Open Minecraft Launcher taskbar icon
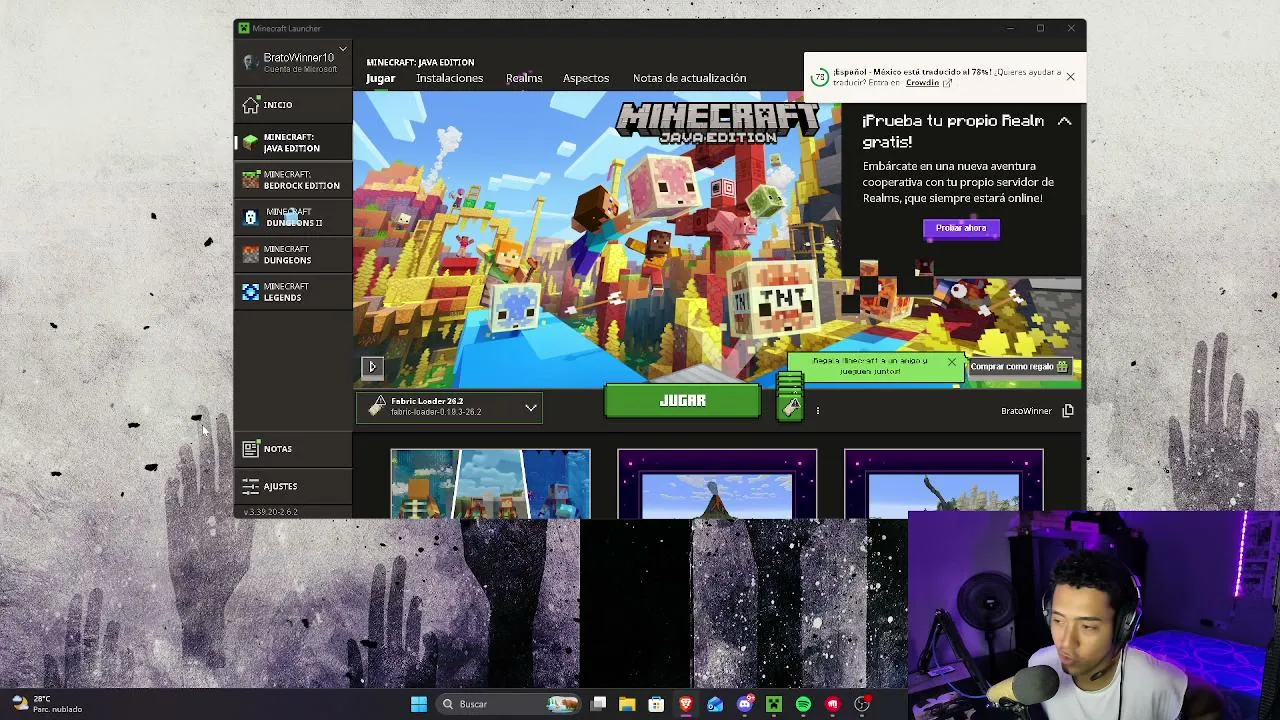The width and height of the screenshot is (1280, 720). tap(774, 704)
